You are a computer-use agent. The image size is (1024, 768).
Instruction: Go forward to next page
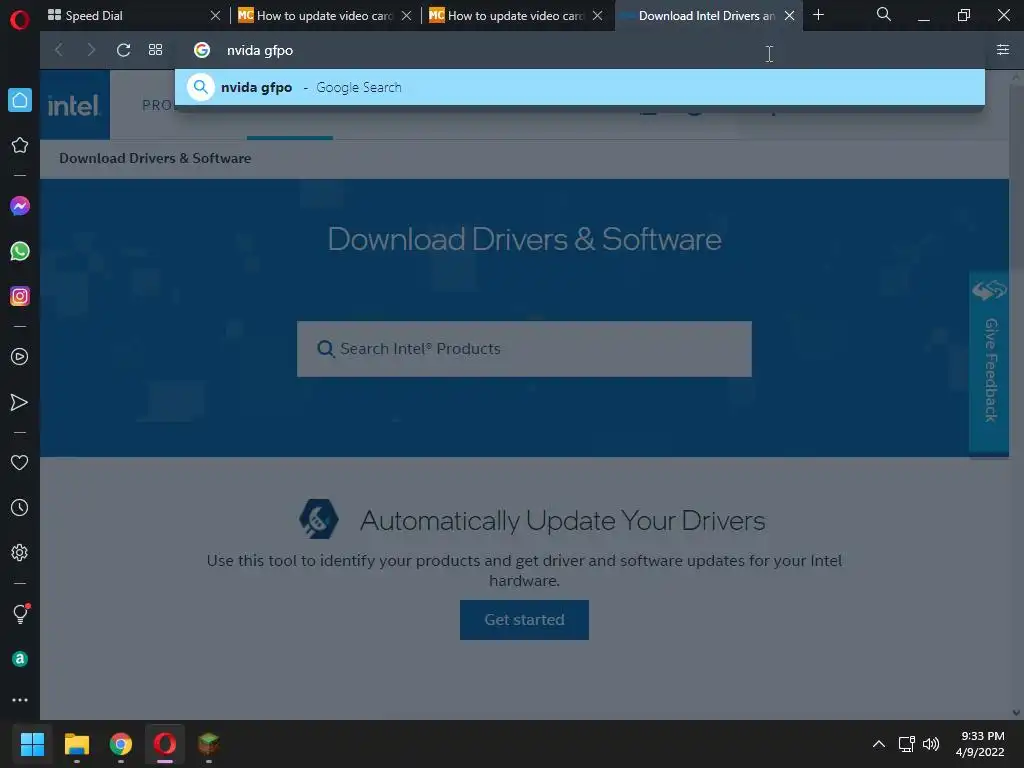pos(91,50)
